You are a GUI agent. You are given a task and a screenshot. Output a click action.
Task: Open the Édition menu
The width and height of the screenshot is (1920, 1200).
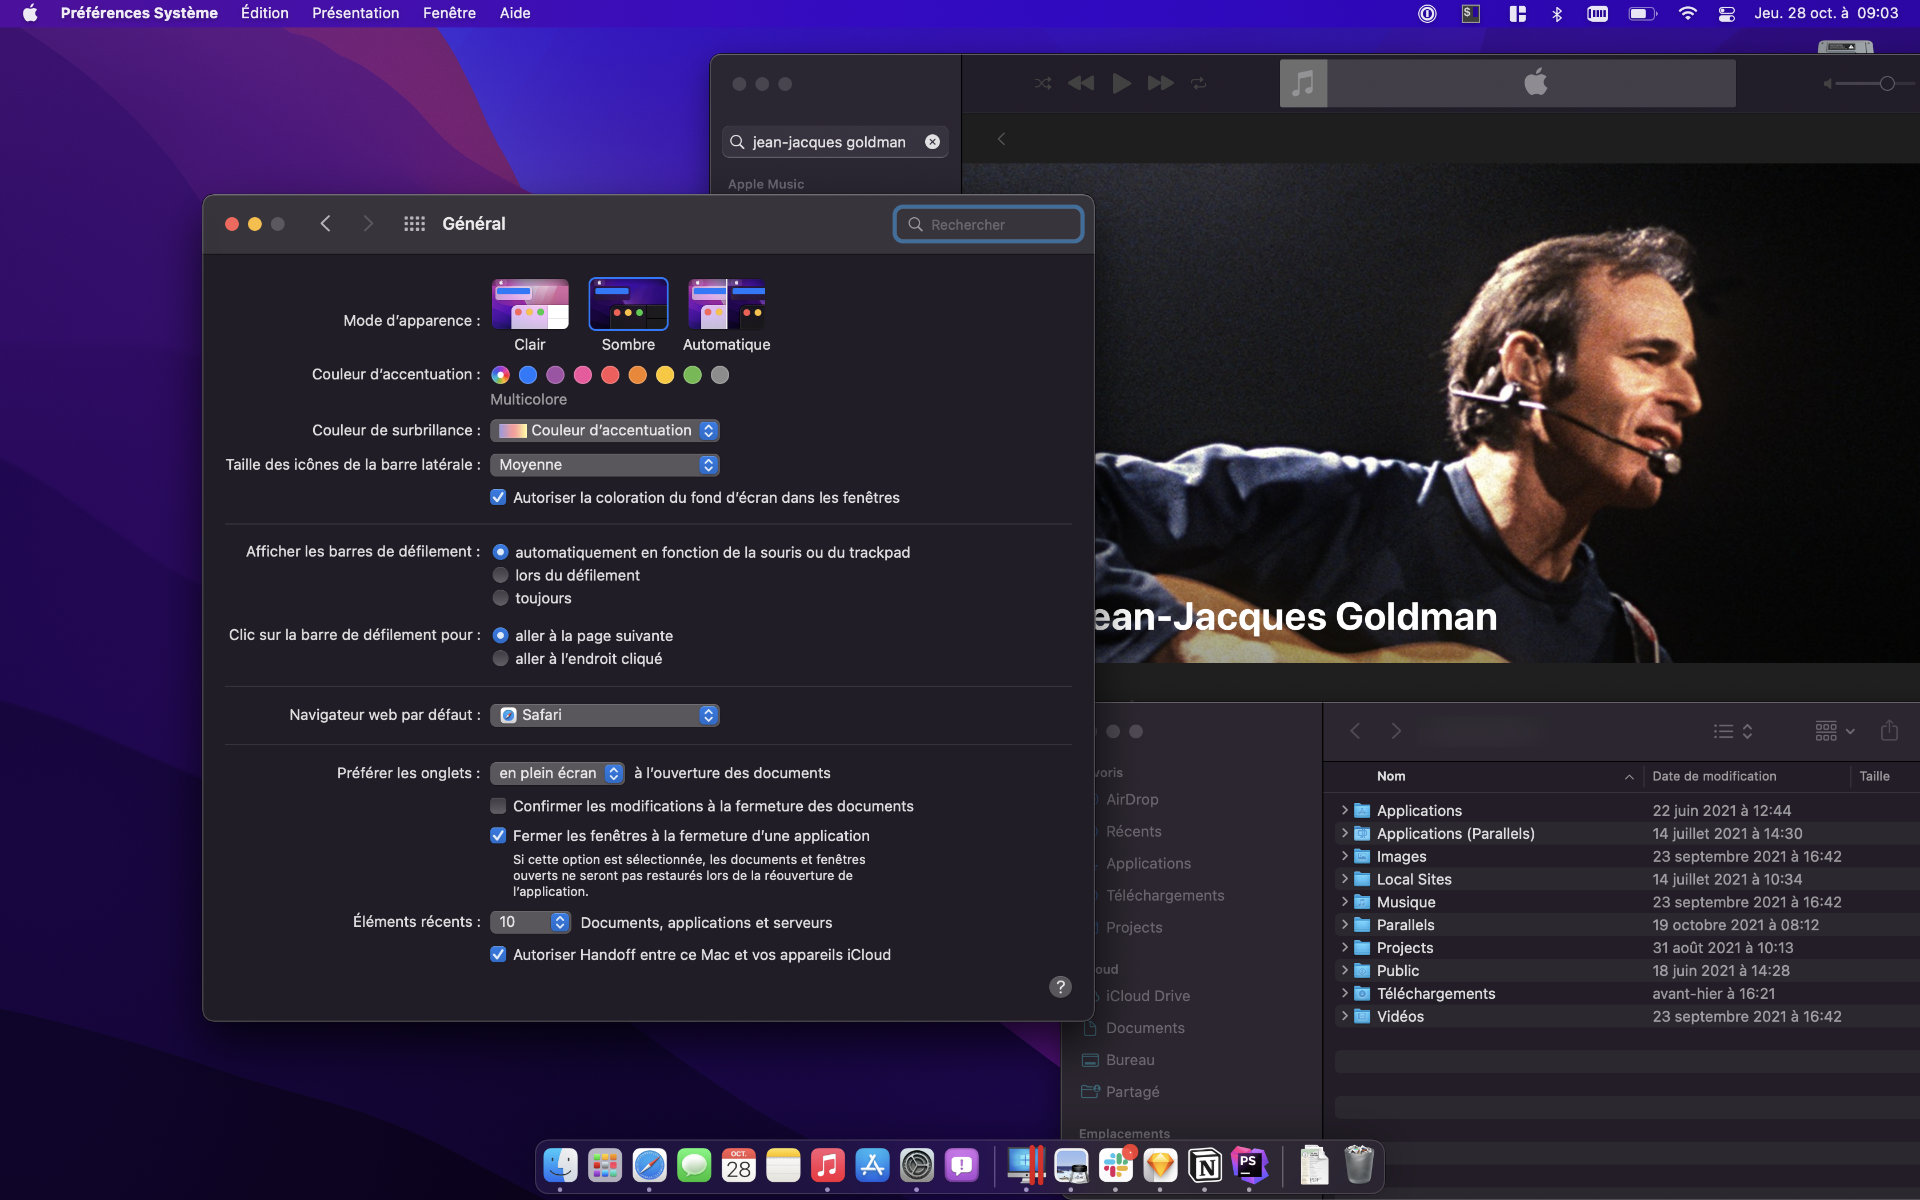(x=264, y=13)
